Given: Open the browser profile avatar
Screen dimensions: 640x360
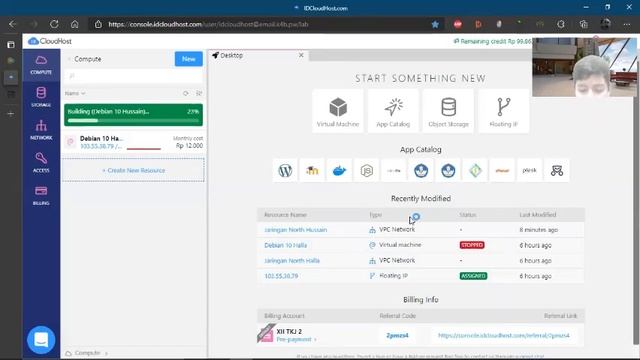Looking at the screenshot, I should 605,24.
